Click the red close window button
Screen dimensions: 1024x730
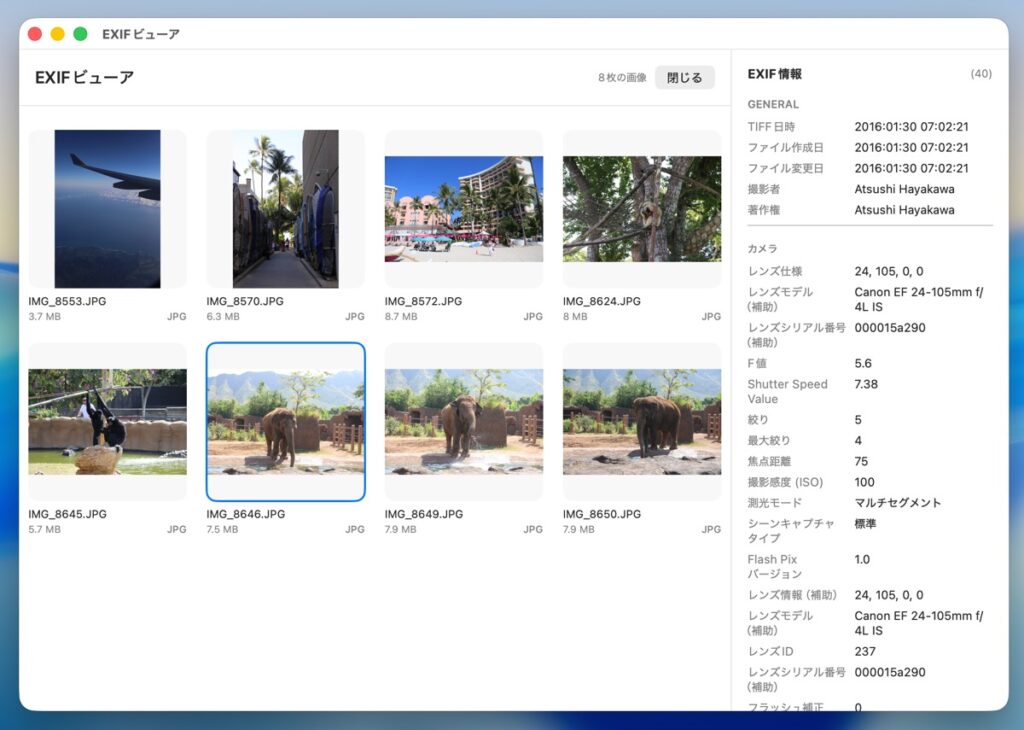[35, 34]
